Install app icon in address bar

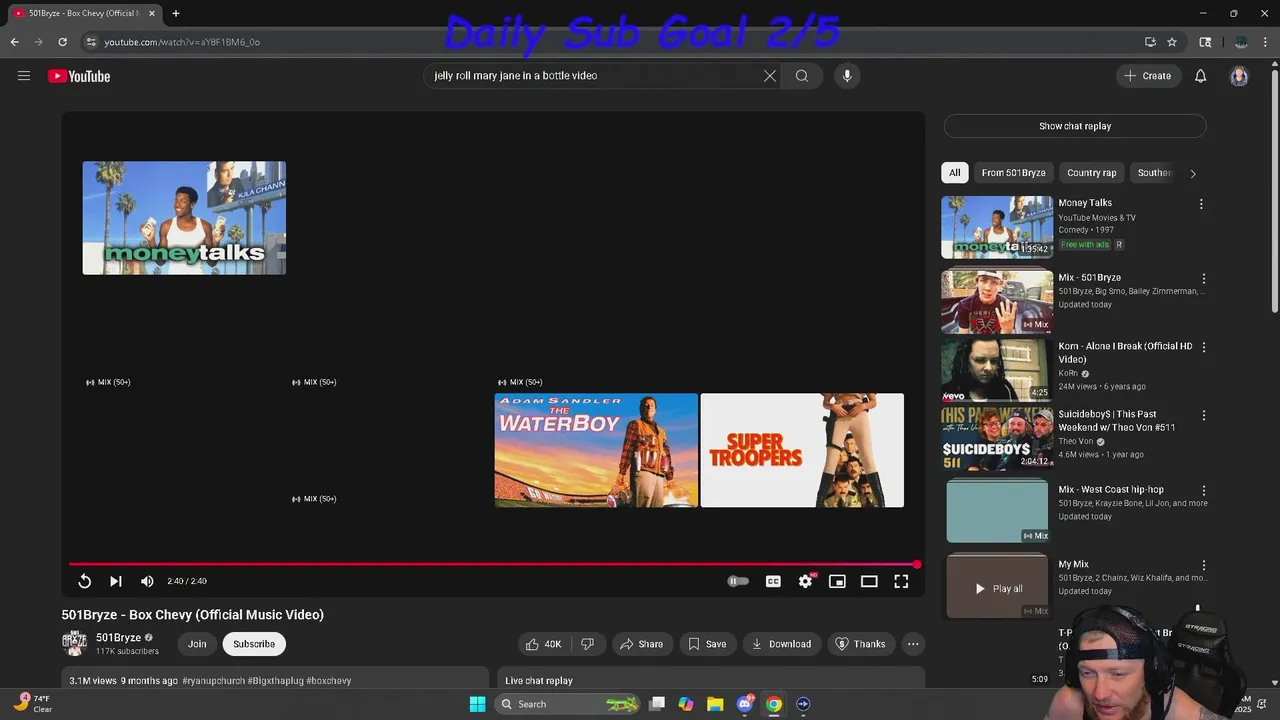pos(1150,42)
